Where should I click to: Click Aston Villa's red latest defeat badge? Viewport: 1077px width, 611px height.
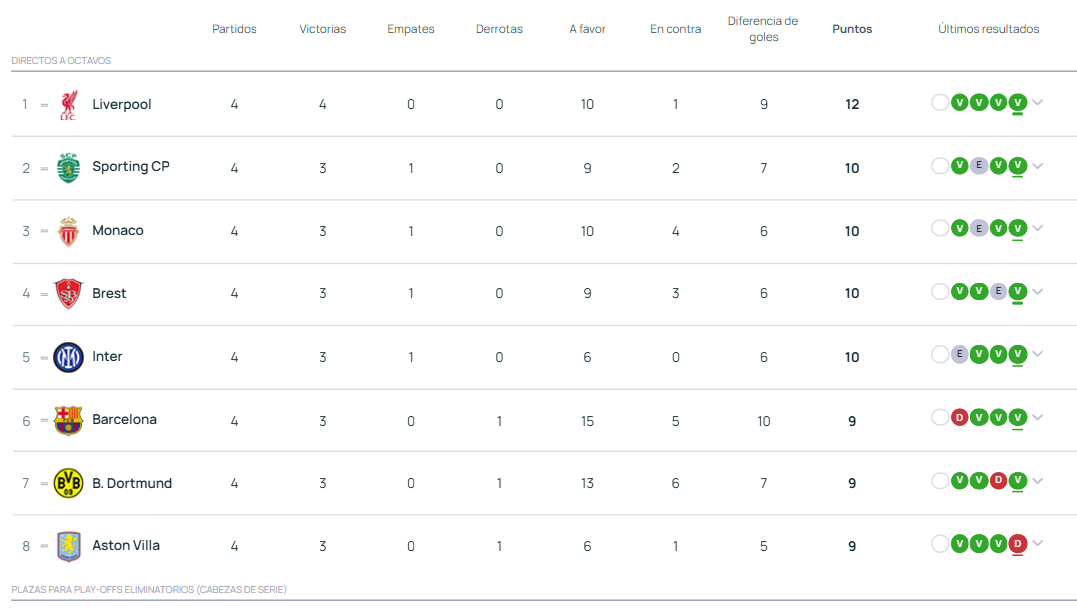(x=1018, y=544)
